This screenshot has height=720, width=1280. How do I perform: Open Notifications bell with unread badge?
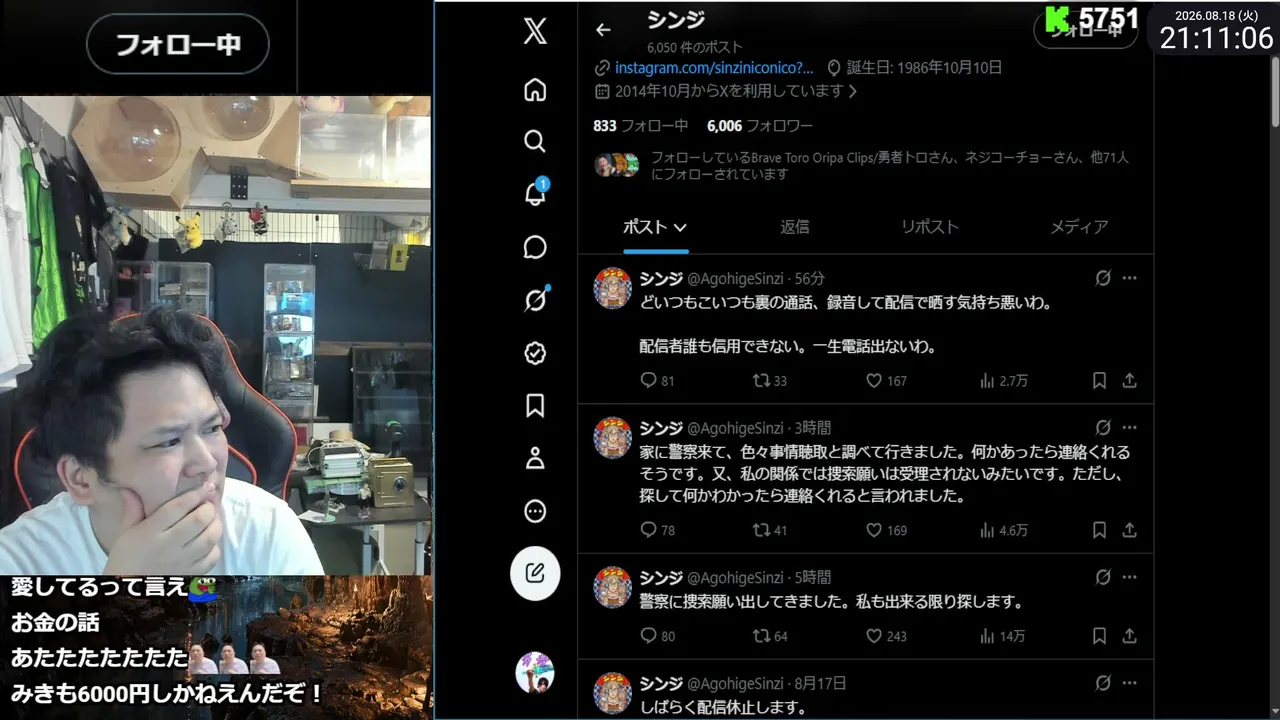[535, 194]
